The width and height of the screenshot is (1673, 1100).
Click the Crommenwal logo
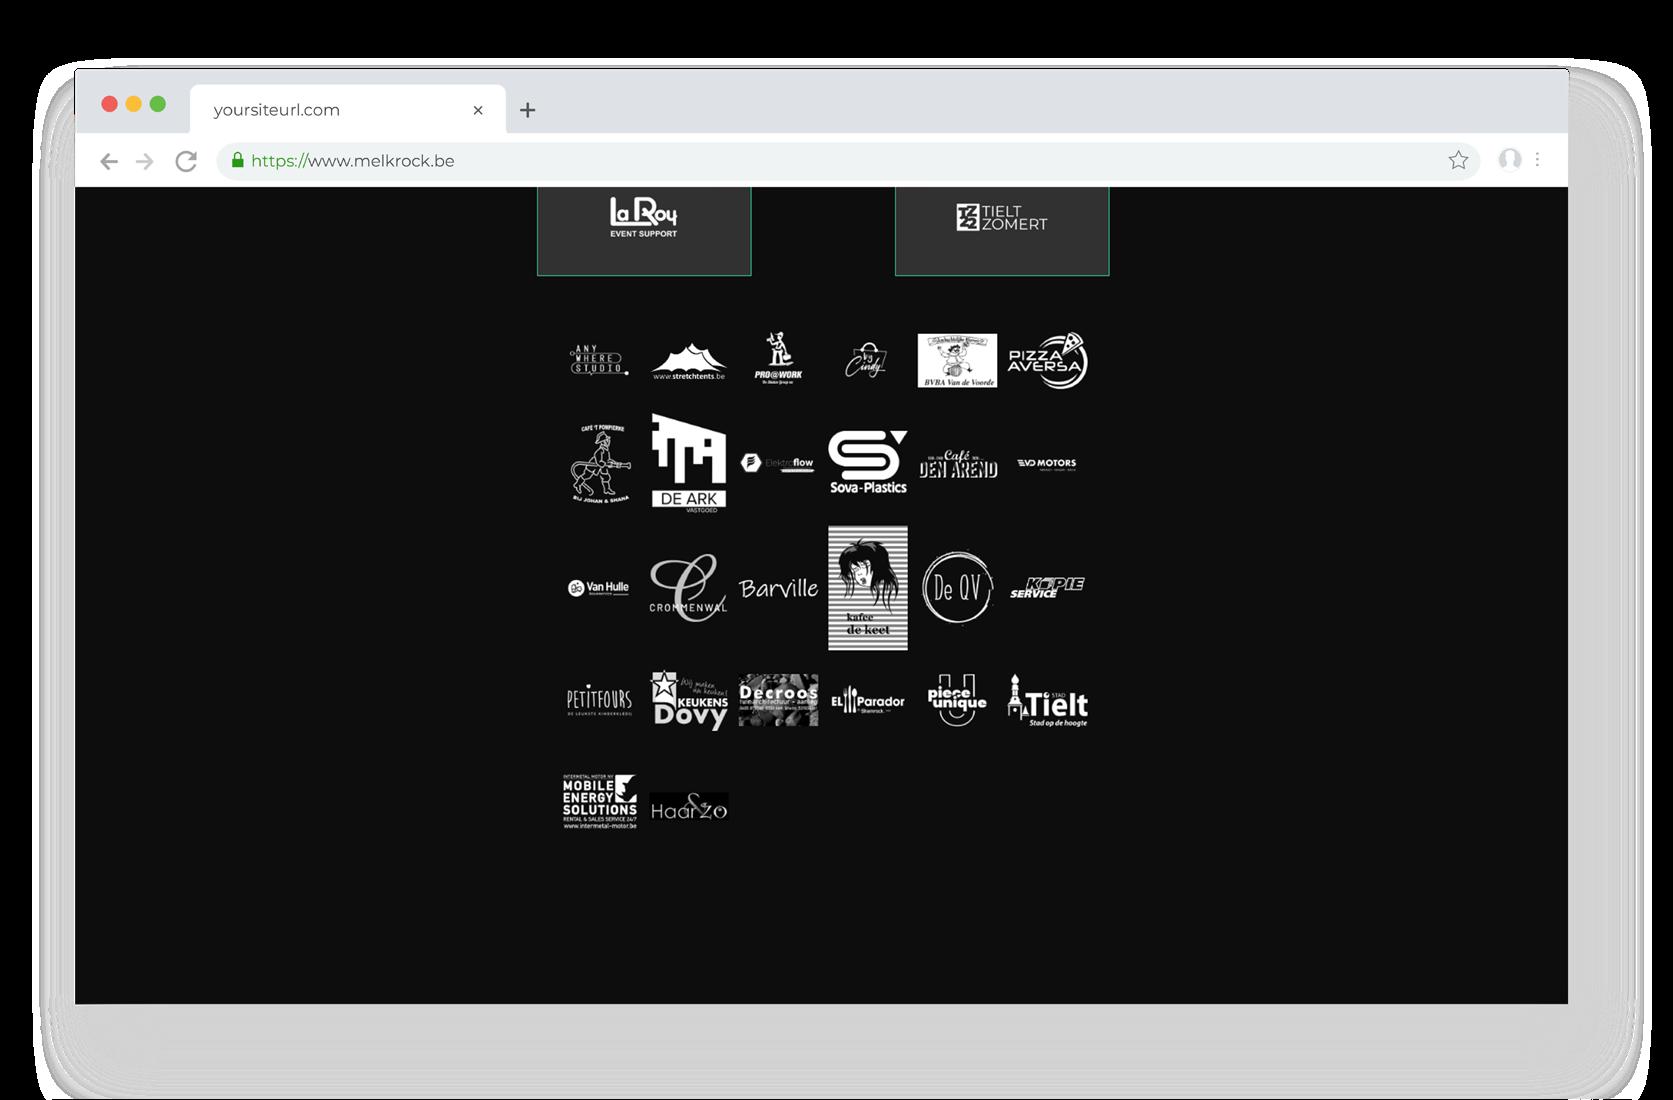[x=688, y=588]
